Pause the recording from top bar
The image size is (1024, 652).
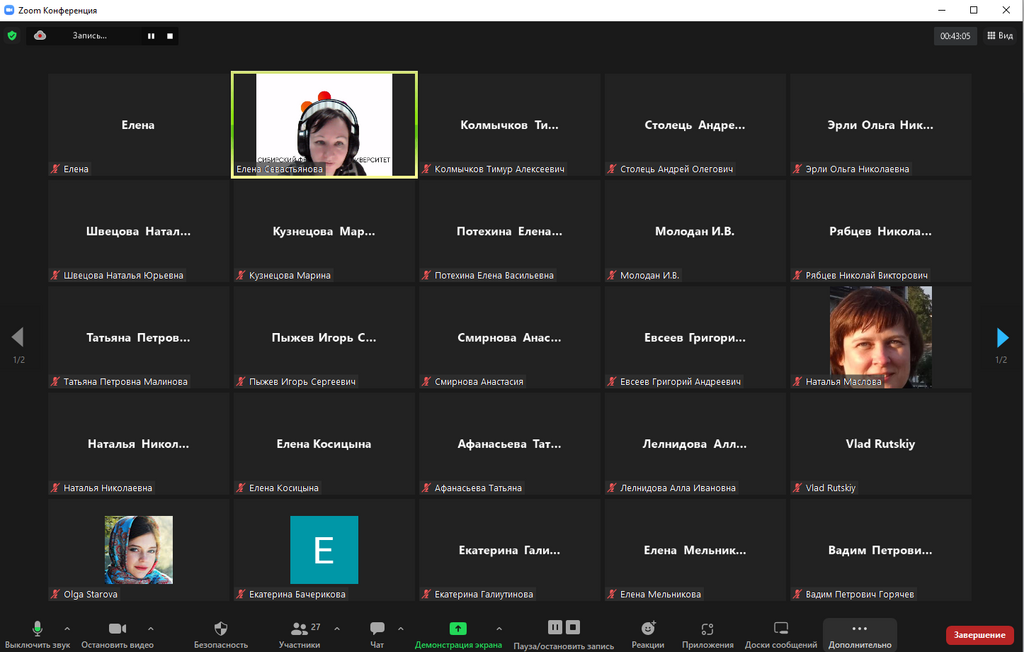pyautogui.click(x=151, y=36)
